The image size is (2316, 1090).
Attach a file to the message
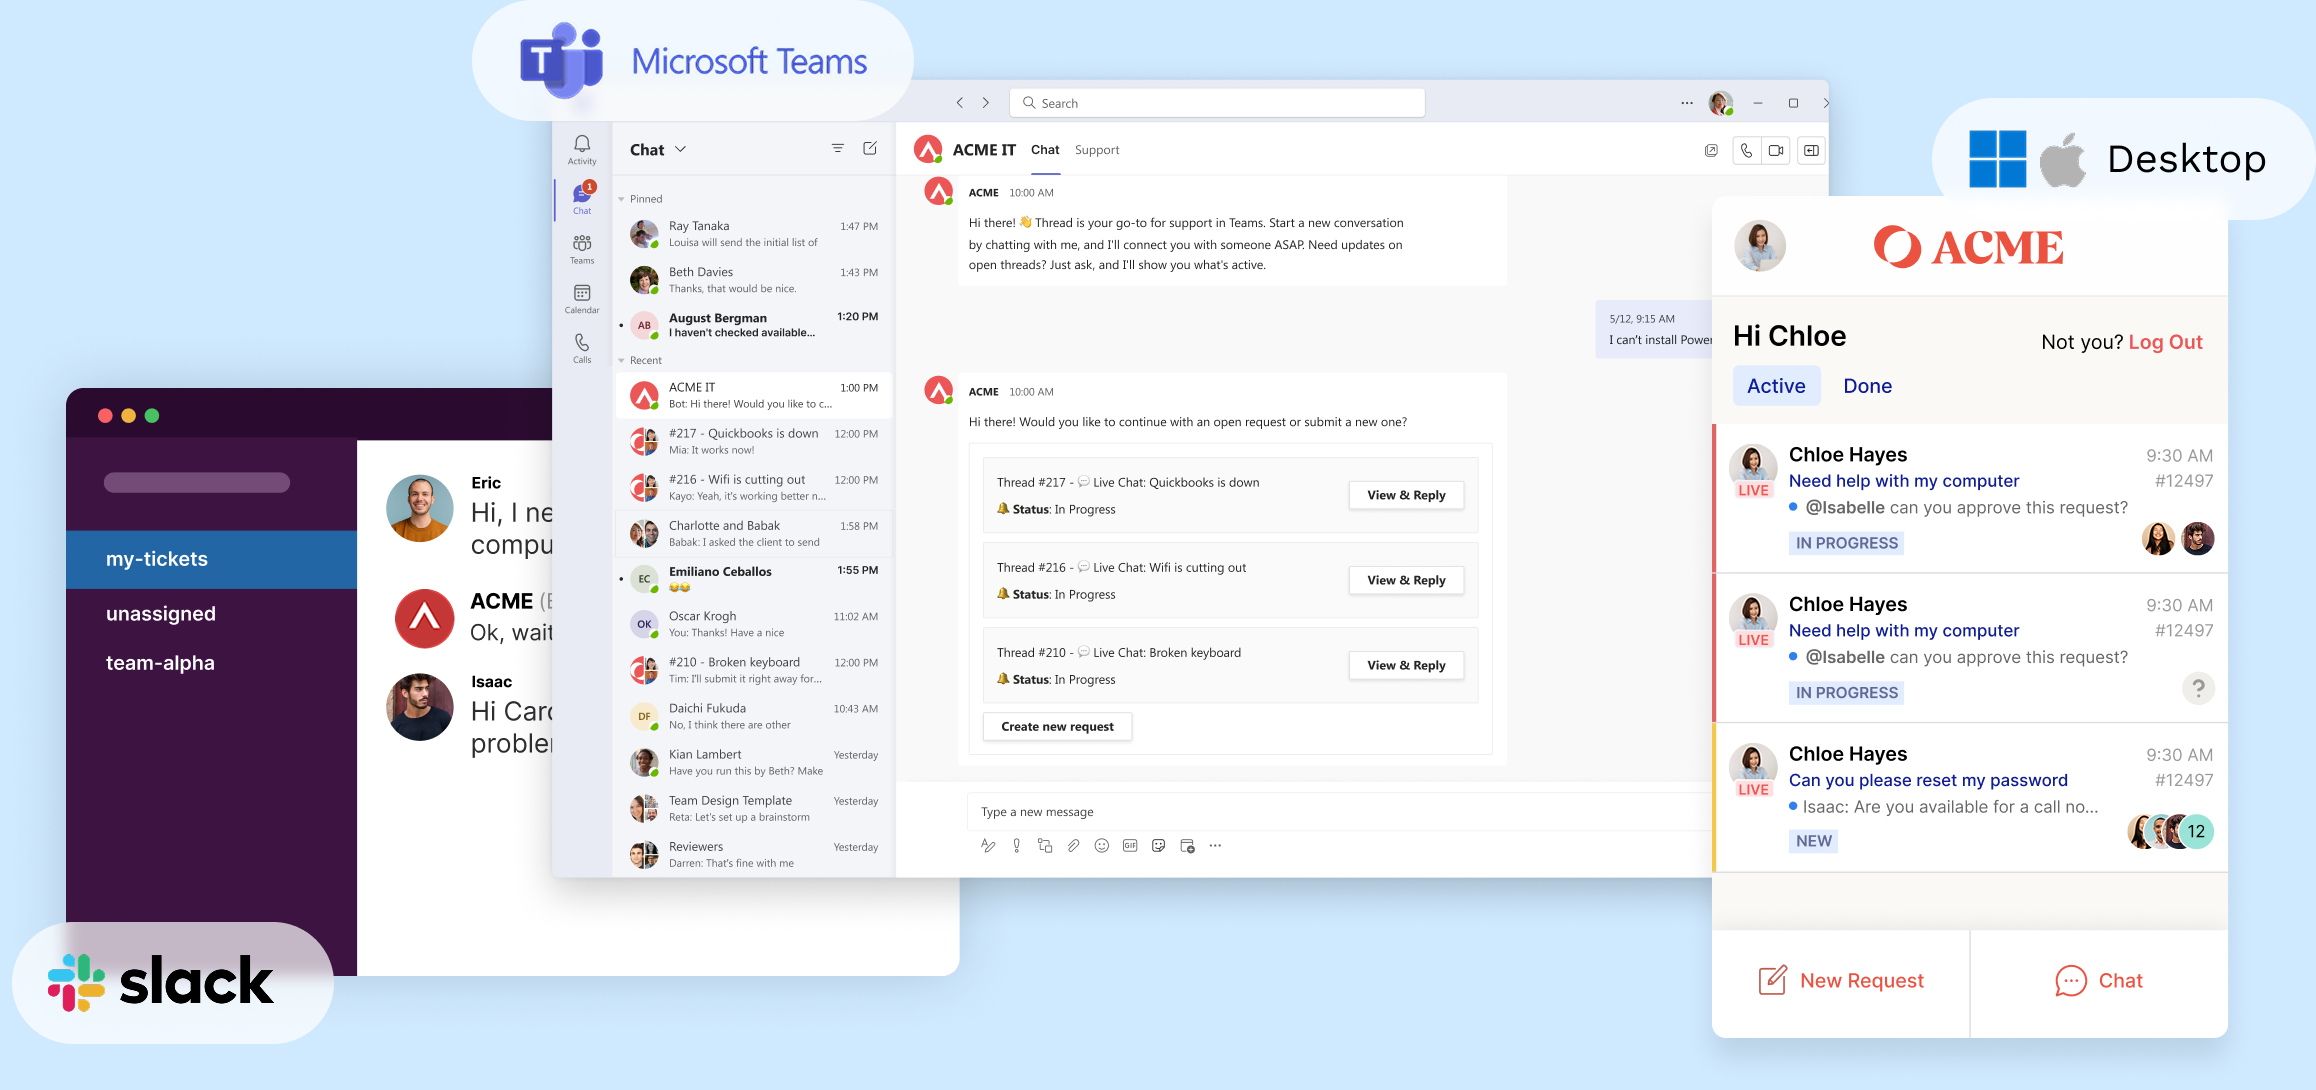click(1074, 846)
